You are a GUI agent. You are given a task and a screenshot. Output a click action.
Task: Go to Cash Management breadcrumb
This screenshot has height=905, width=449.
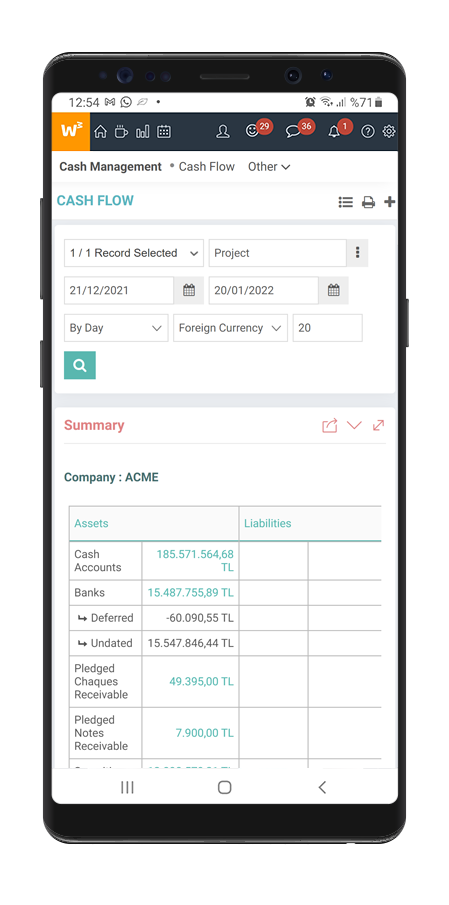pyautogui.click(x=111, y=167)
